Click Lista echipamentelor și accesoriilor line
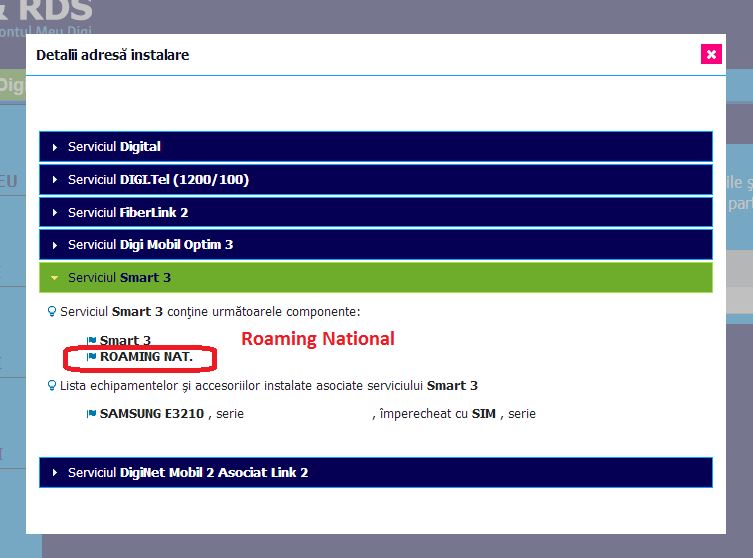Viewport: 753px width, 558px height. pos(268,386)
